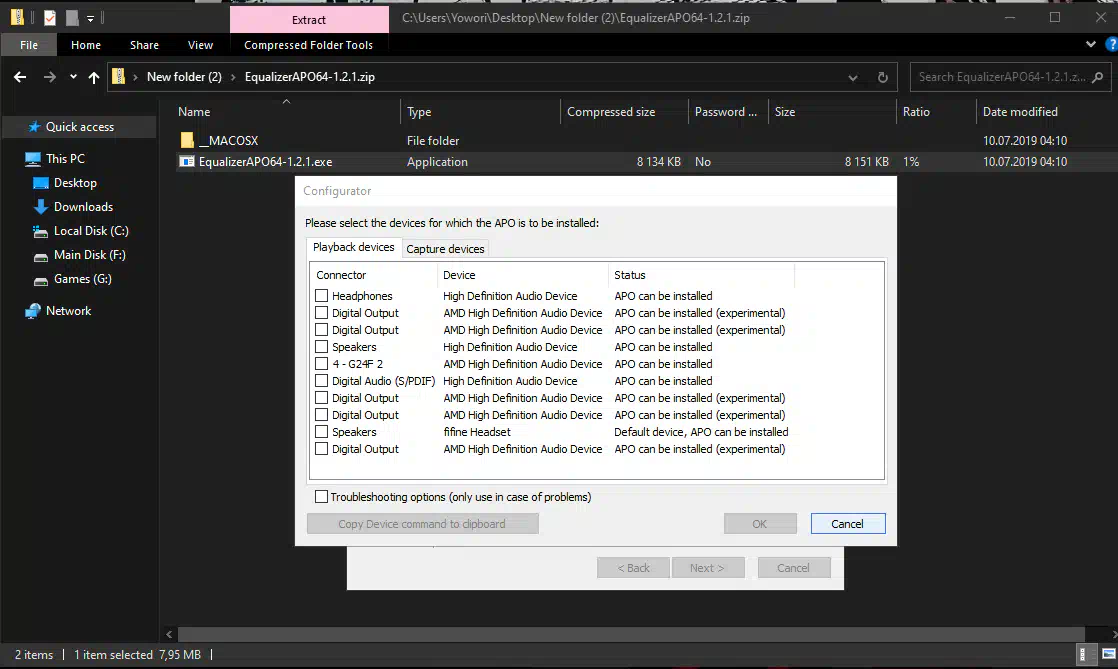Enable Troubleshooting options checkbox
This screenshot has width=1118, height=669.
coord(322,496)
